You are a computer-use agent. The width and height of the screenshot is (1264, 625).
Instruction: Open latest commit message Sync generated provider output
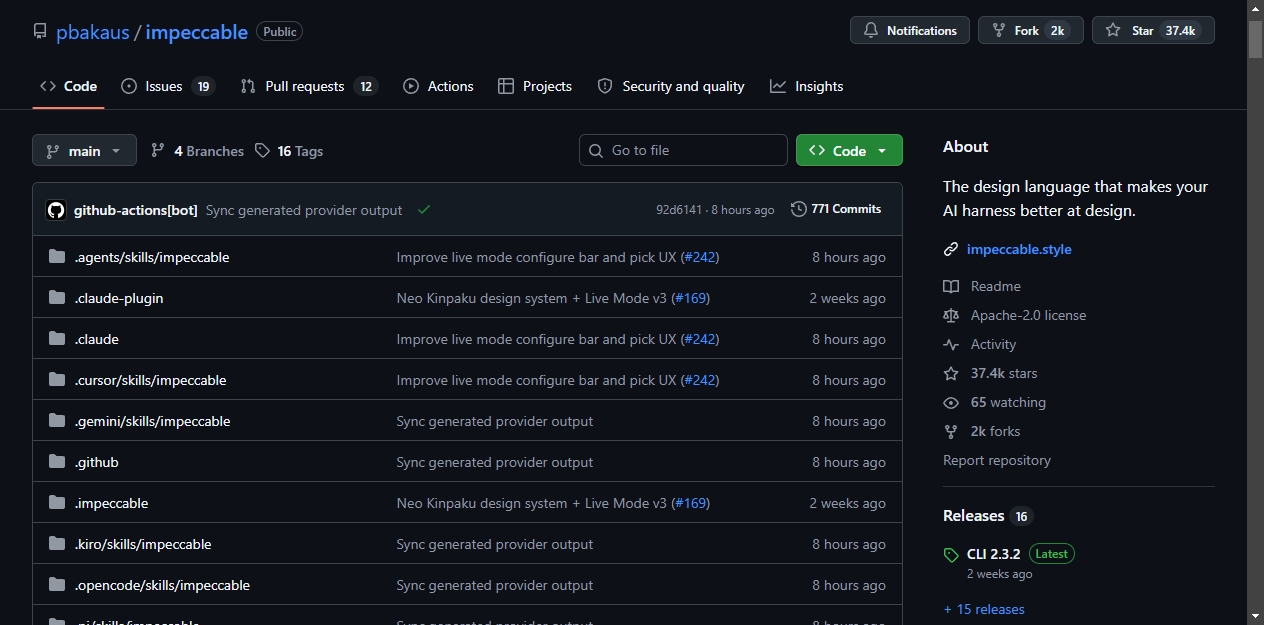(x=304, y=210)
